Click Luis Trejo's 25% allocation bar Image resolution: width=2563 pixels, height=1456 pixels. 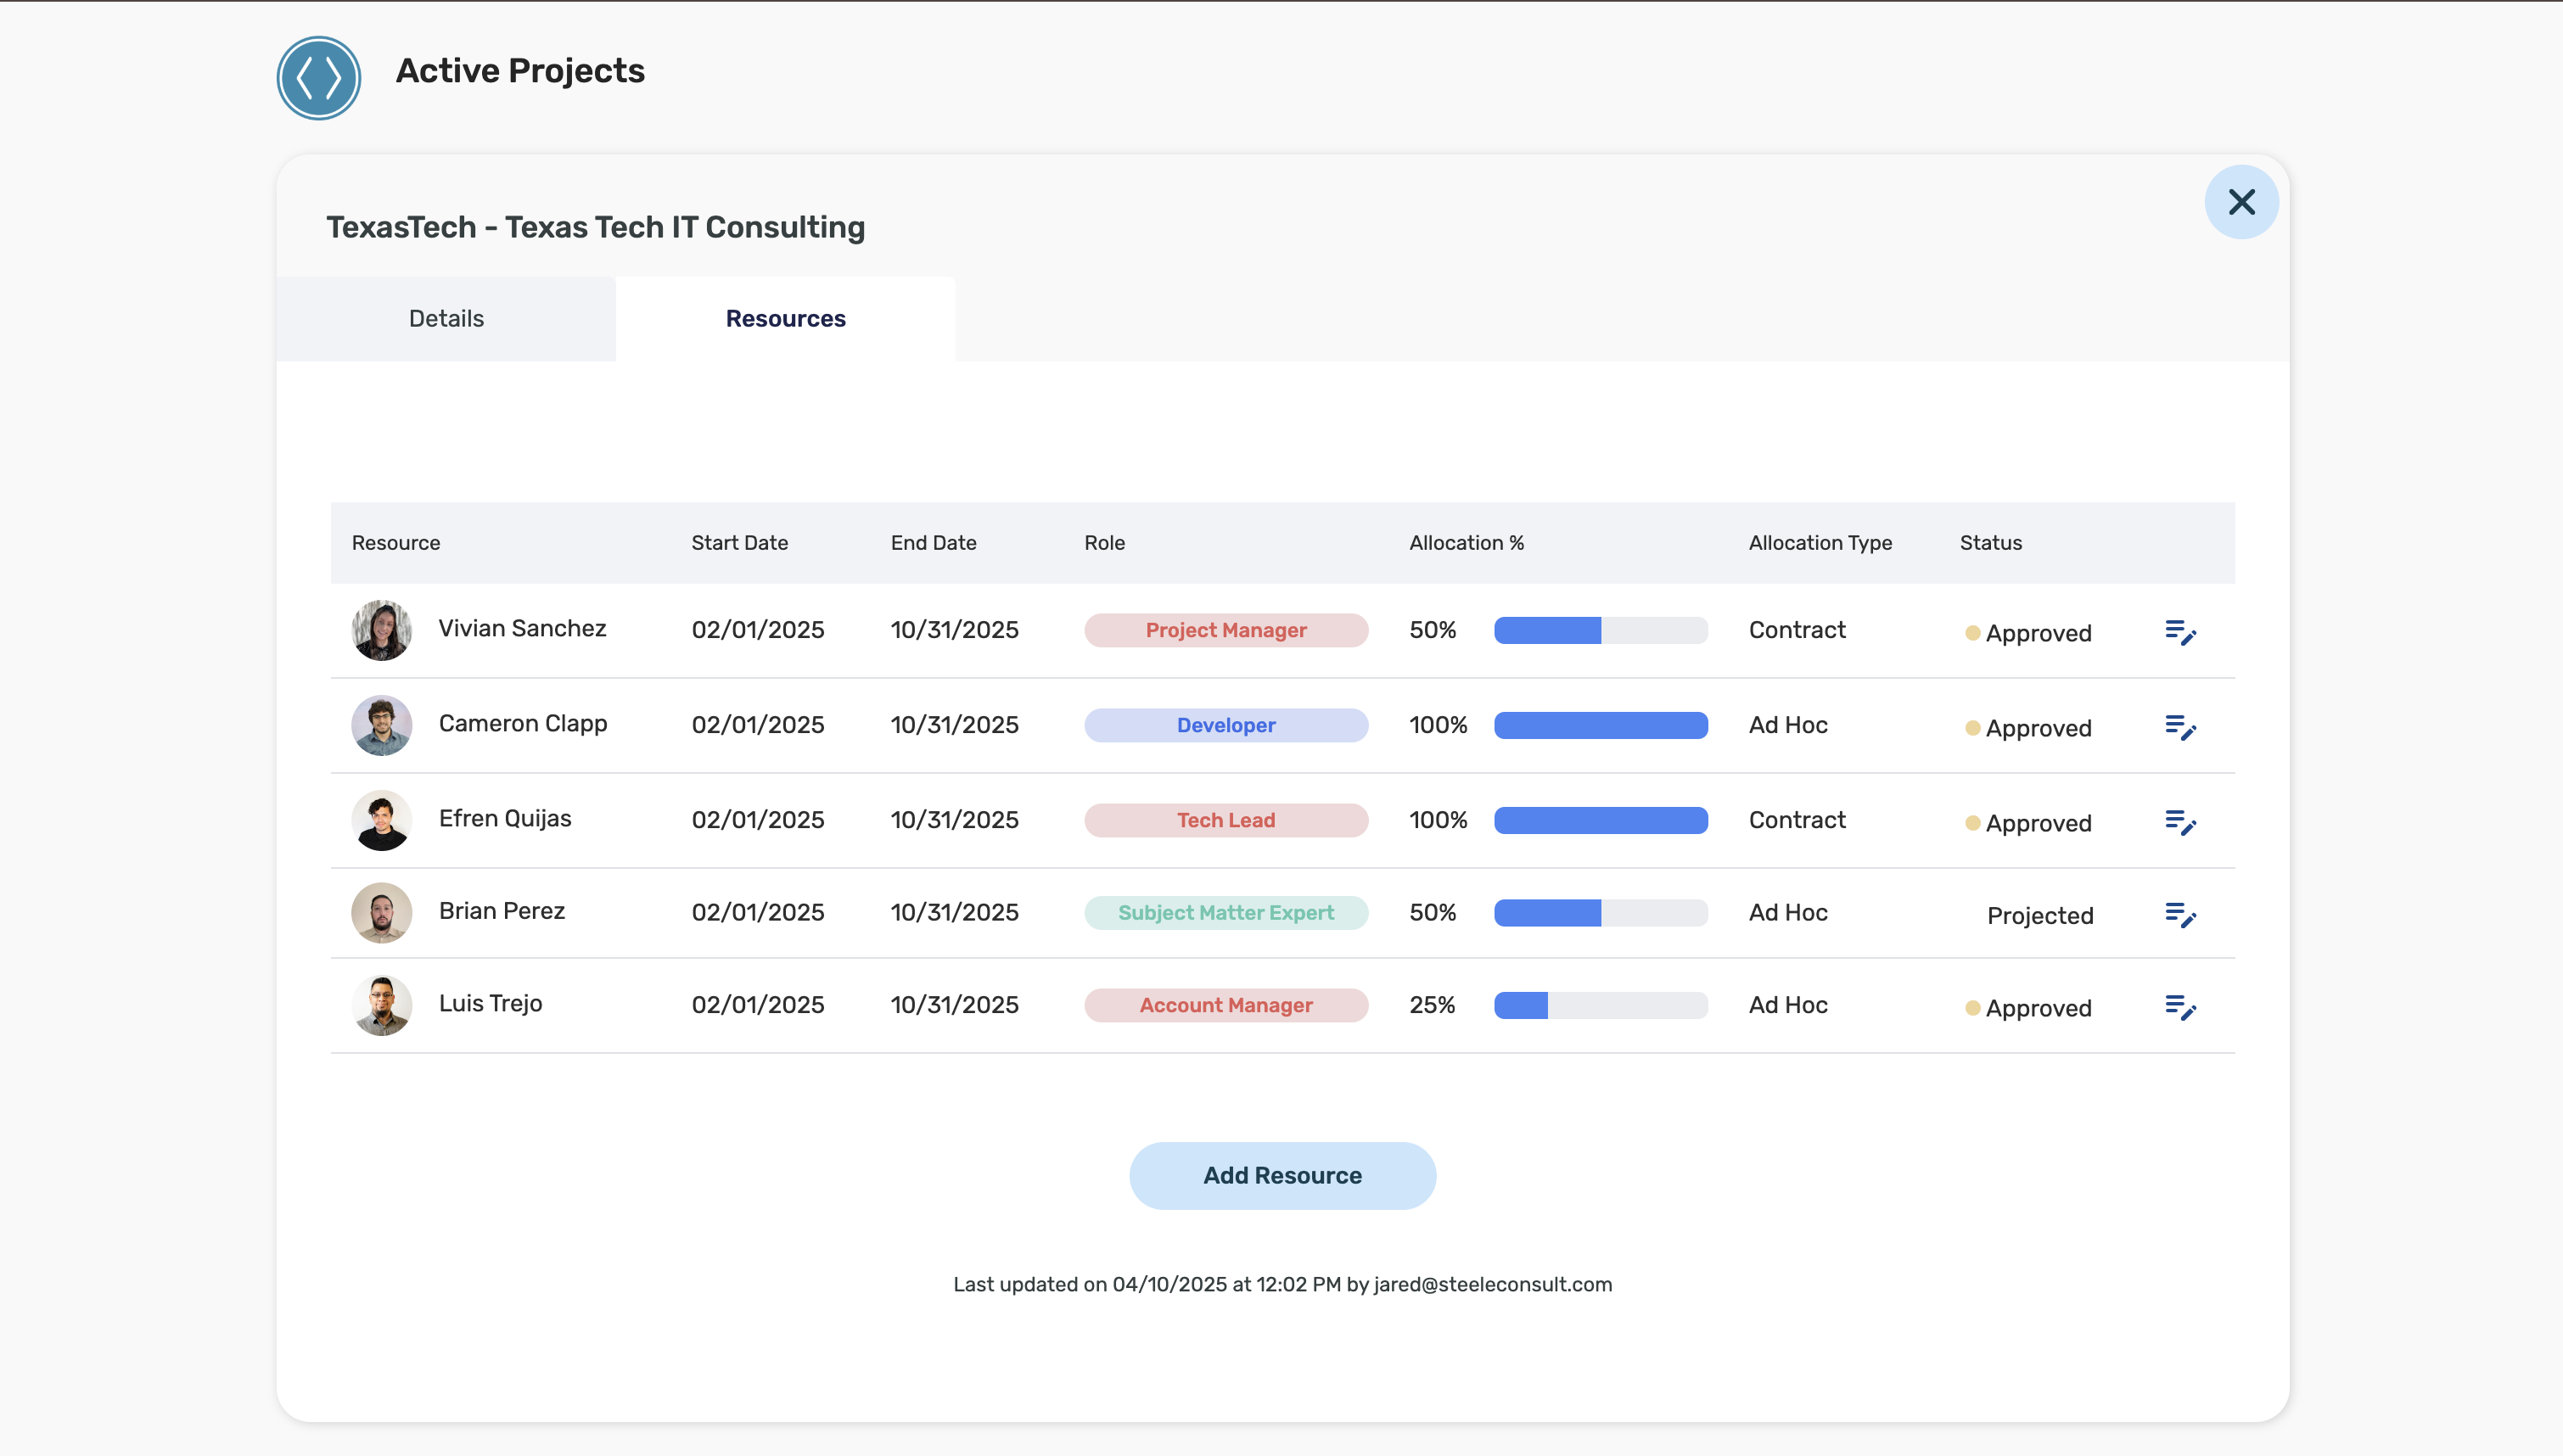1600,1005
